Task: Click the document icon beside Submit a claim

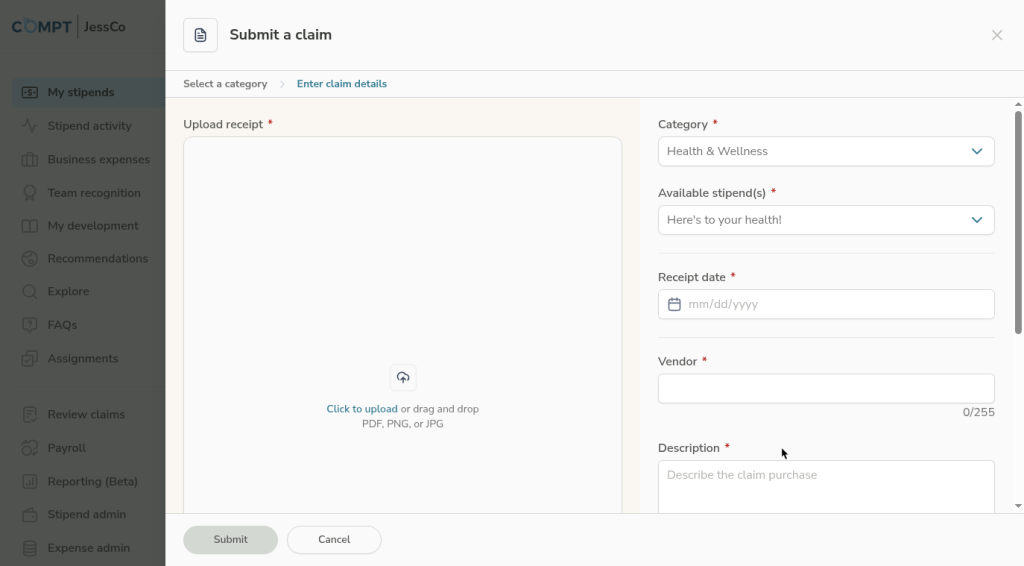Action: click(x=200, y=35)
